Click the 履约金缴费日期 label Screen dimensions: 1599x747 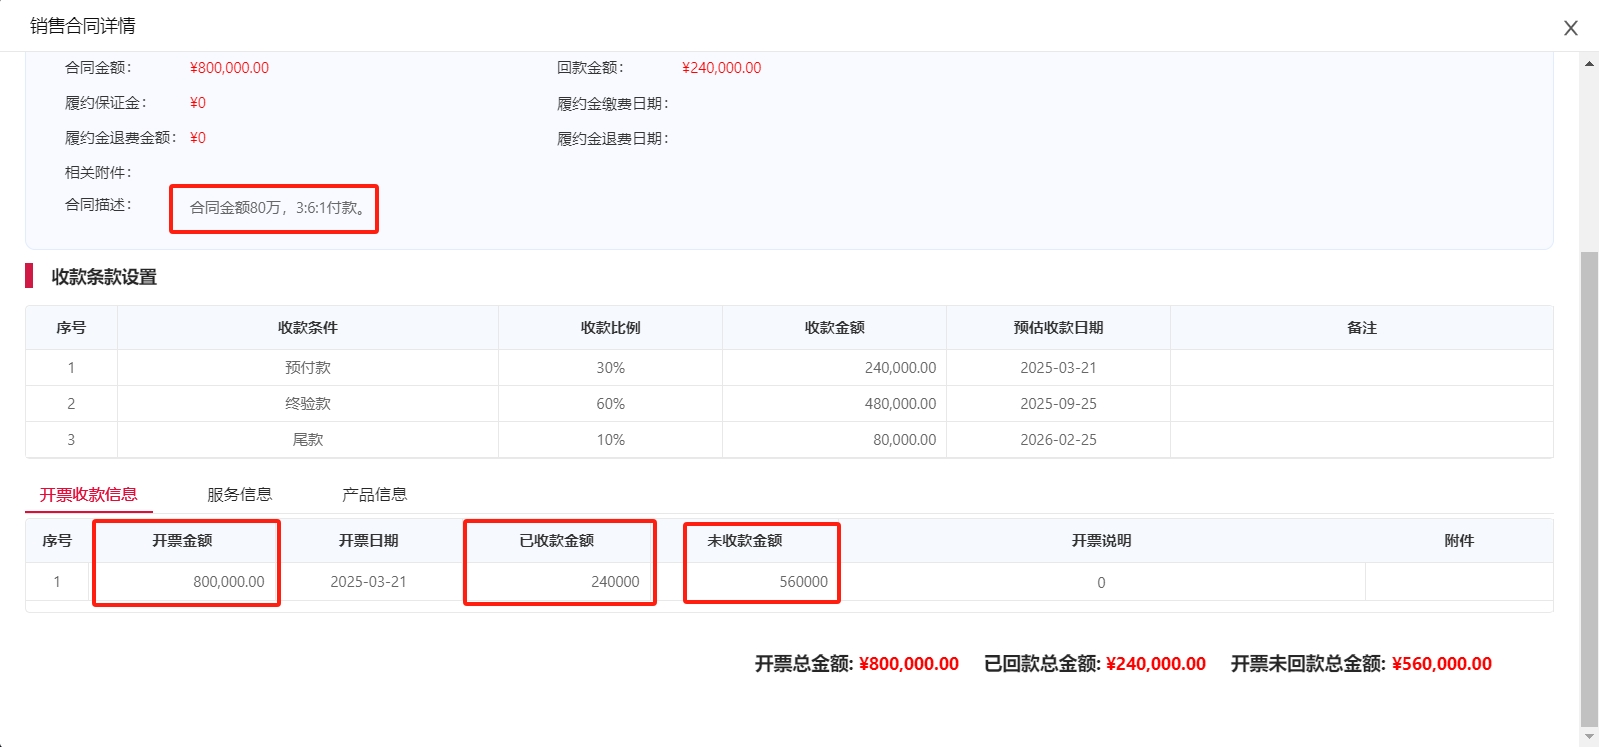(613, 104)
